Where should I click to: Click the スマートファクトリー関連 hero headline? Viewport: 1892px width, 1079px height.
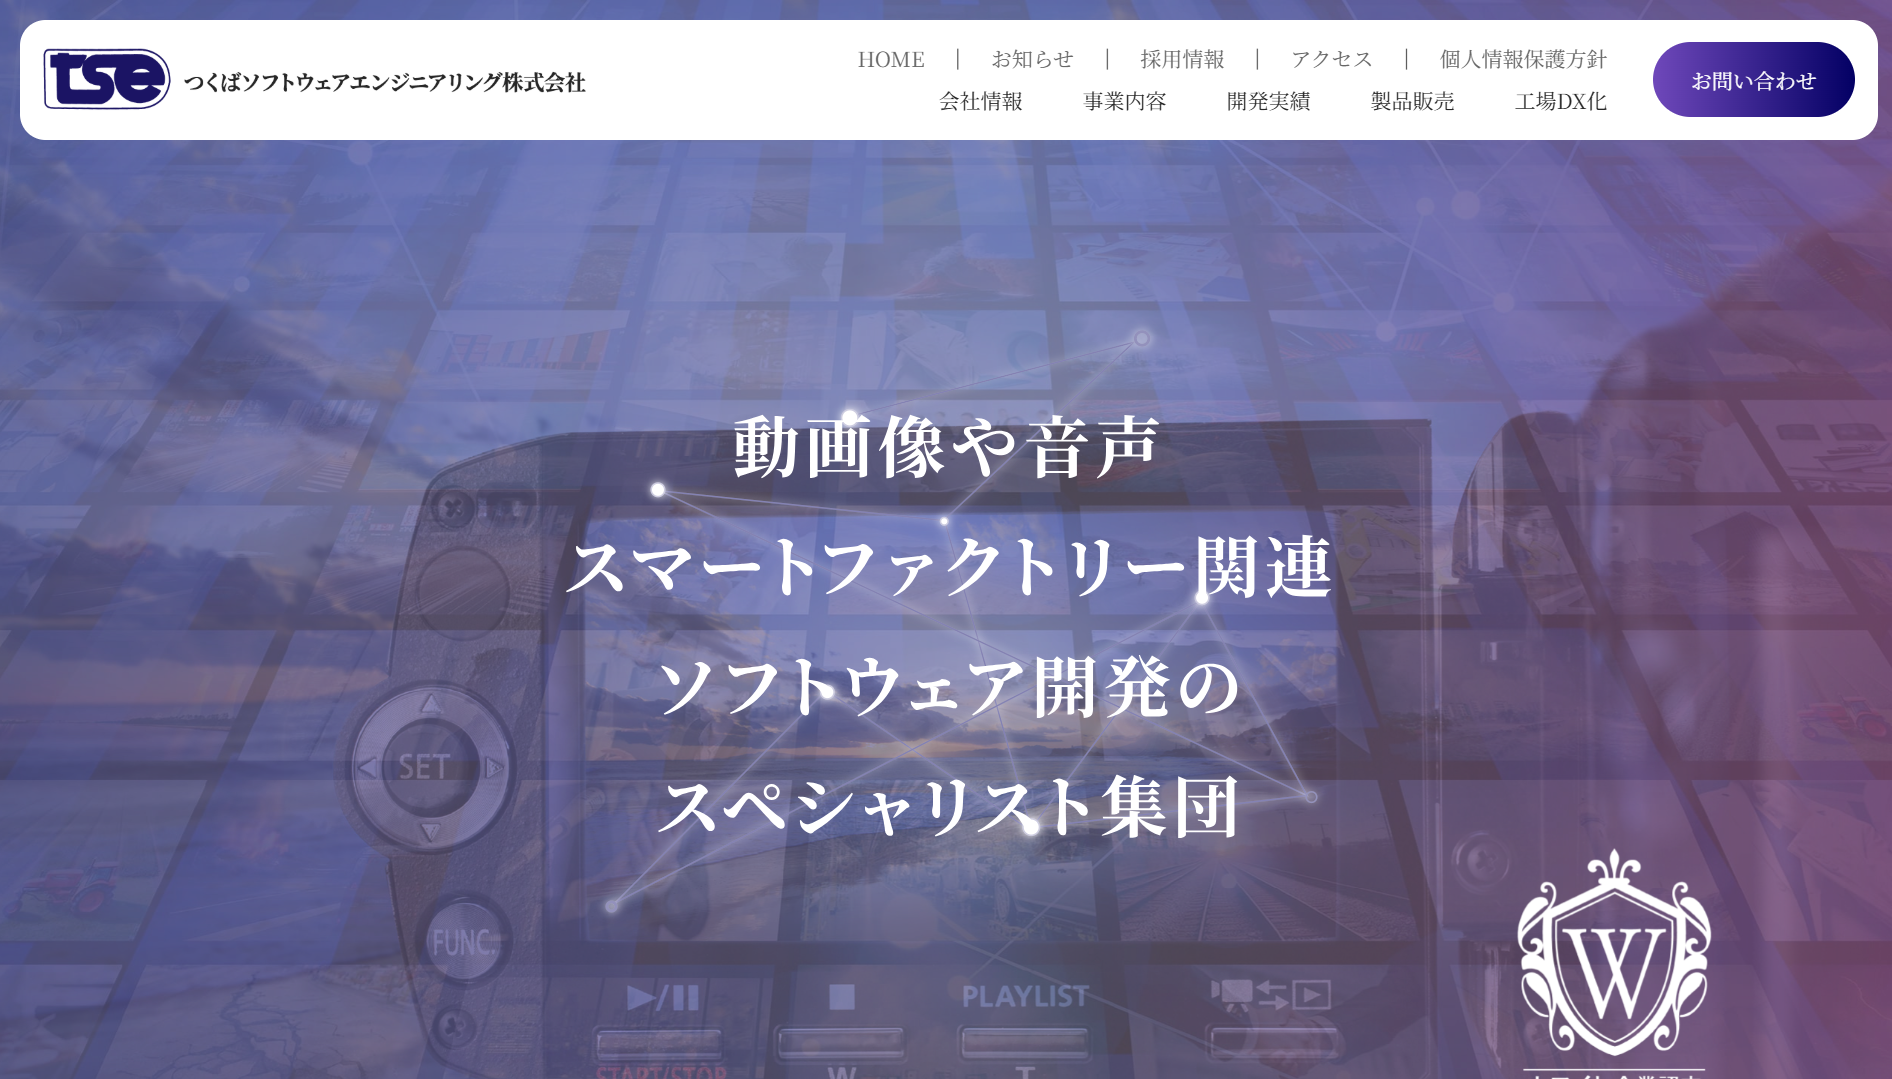[x=948, y=567]
